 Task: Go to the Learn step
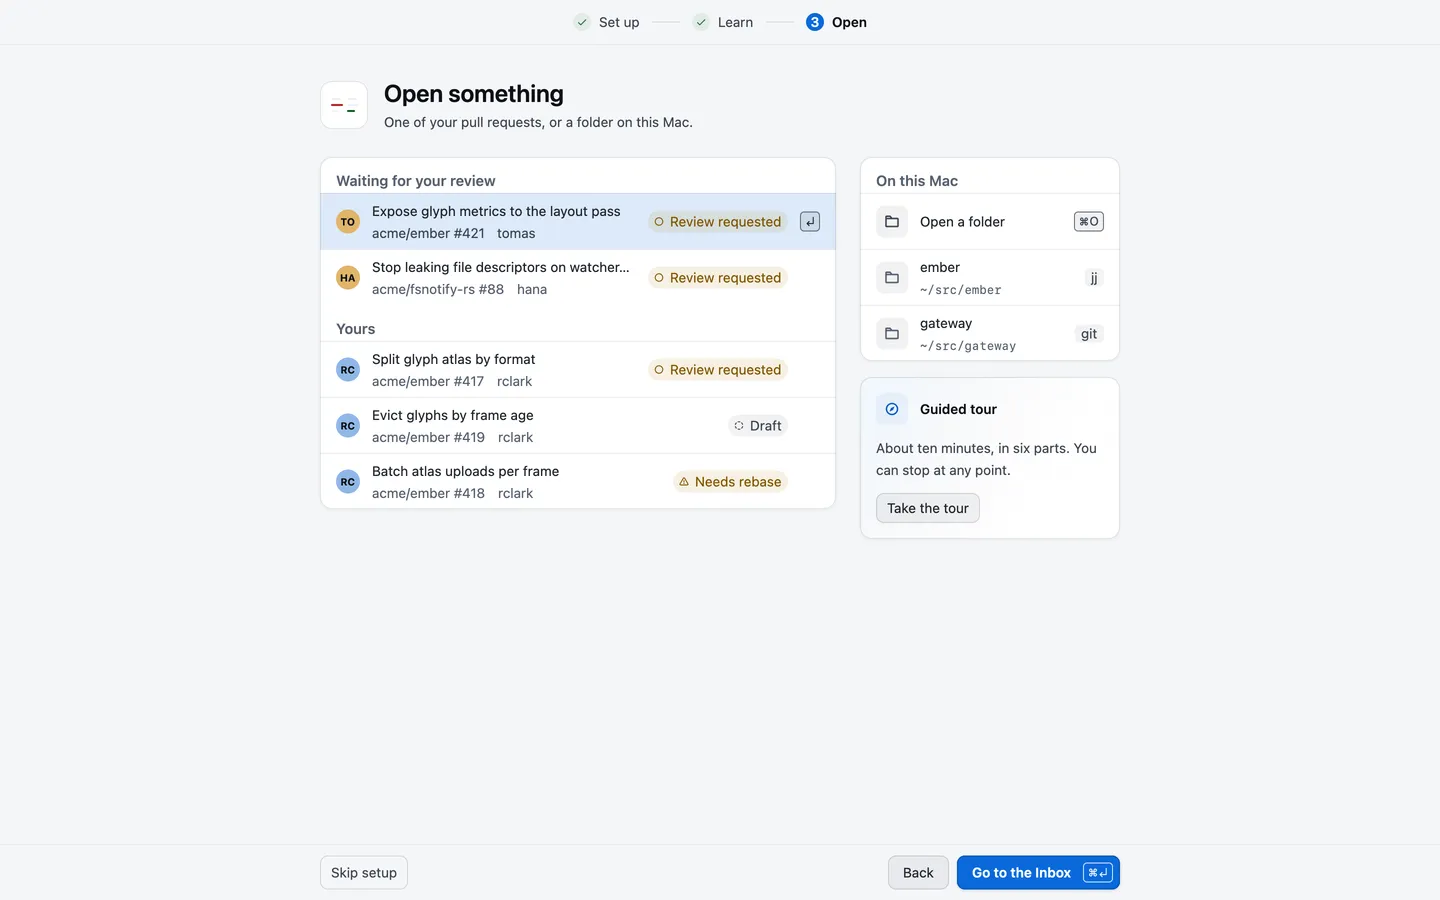pos(723,22)
